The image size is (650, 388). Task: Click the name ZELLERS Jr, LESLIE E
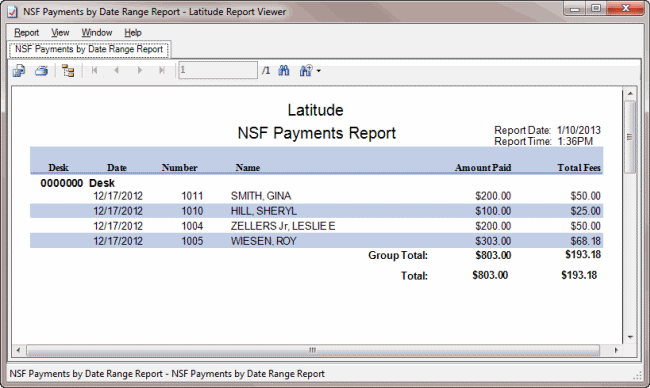[x=283, y=226]
